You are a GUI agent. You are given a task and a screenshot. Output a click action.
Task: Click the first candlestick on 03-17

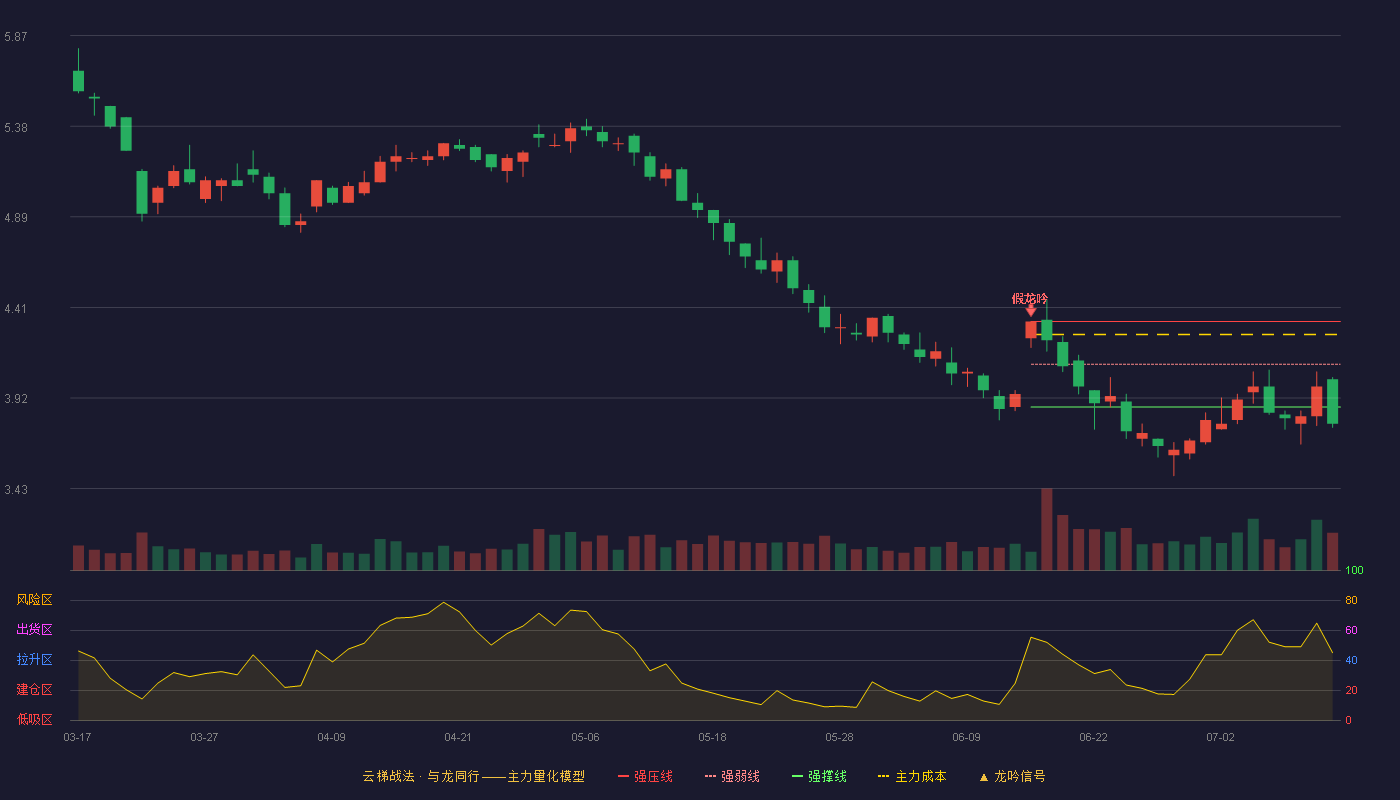pyautogui.click(x=78, y=80)
